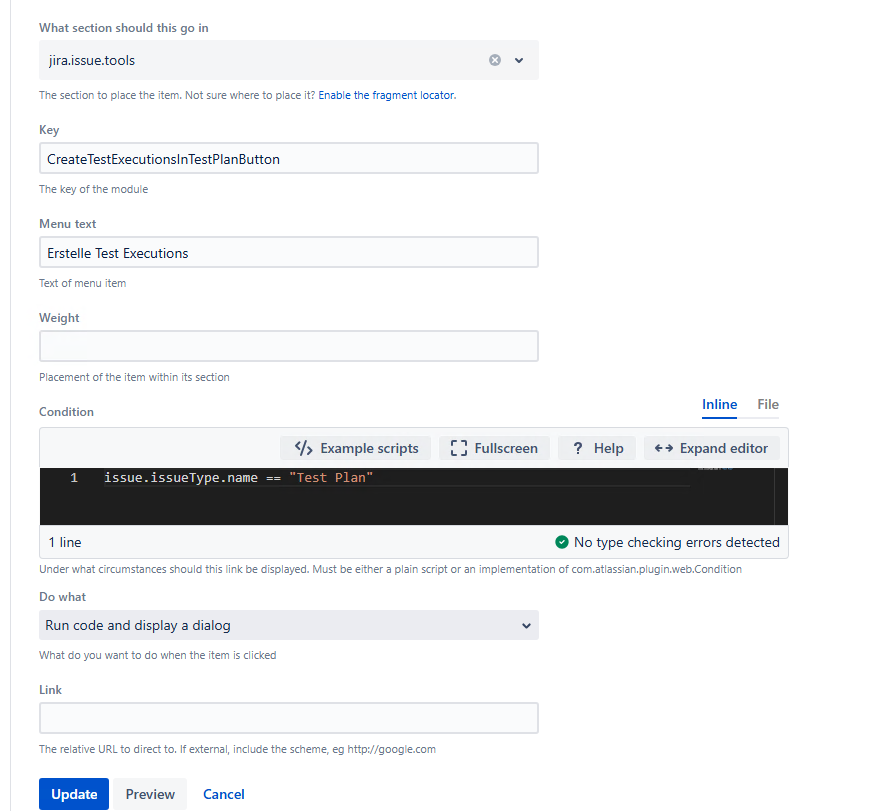This screenshot has height=811, width=893.
Task: Open the Enable the fragment locator link
Action: pyautogui.click(x=386, y=95)
